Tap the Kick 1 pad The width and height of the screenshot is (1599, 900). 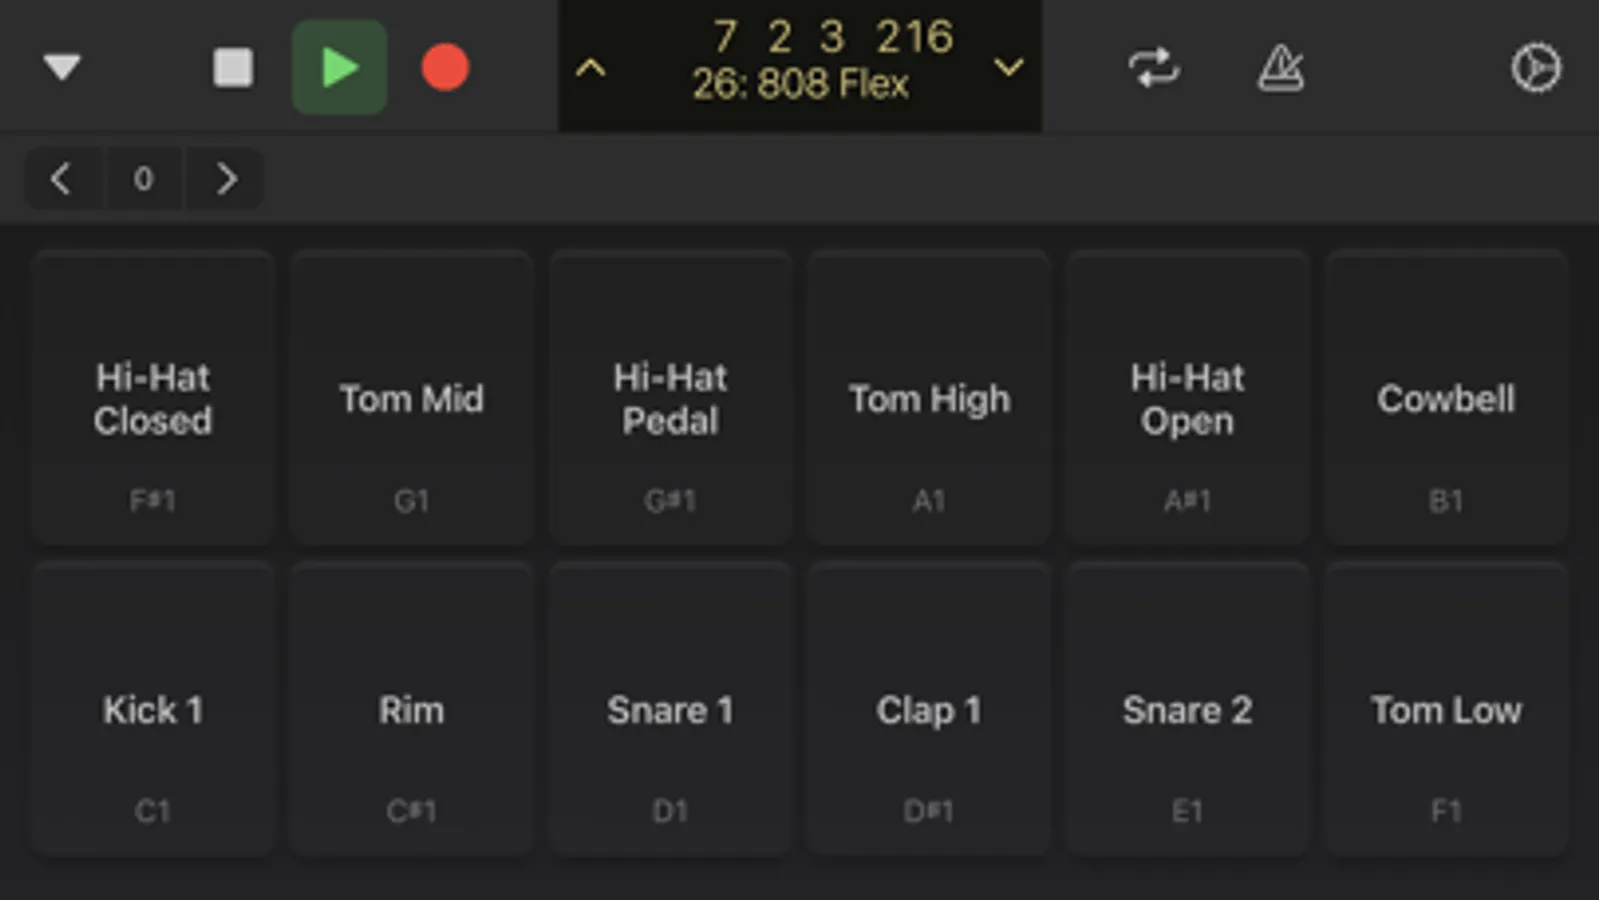point(153,709)
